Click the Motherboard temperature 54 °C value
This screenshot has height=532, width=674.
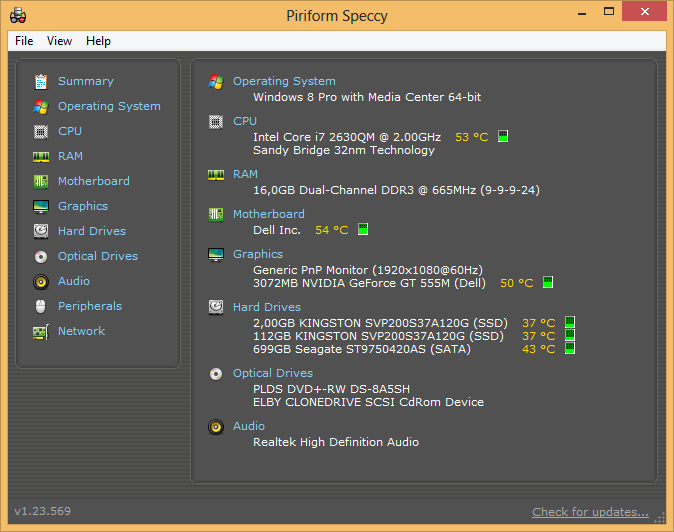pyautogui.click(x=331, y=230)
